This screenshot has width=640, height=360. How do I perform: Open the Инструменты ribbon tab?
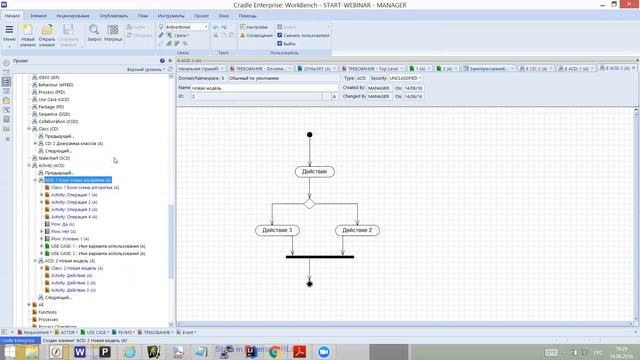coord(171,16)
